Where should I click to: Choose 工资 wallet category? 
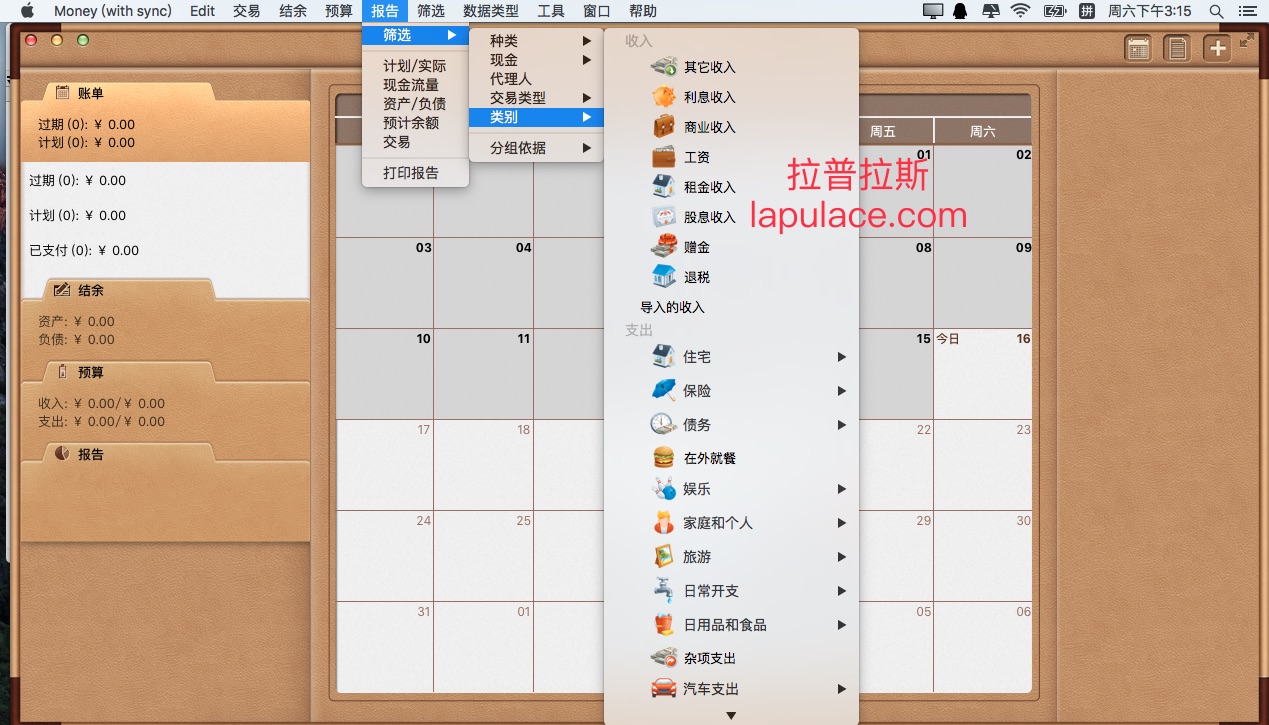pyautogui.click(x=697, y=157)
